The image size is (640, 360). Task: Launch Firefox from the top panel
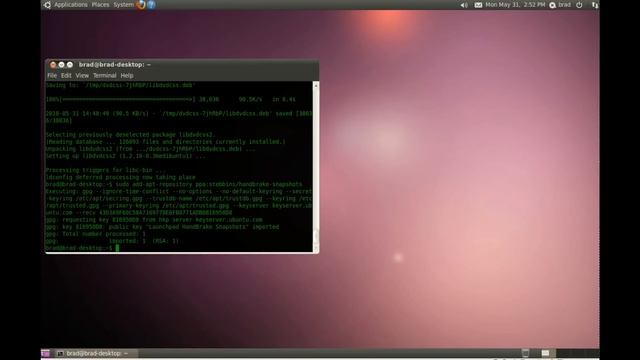141,4
